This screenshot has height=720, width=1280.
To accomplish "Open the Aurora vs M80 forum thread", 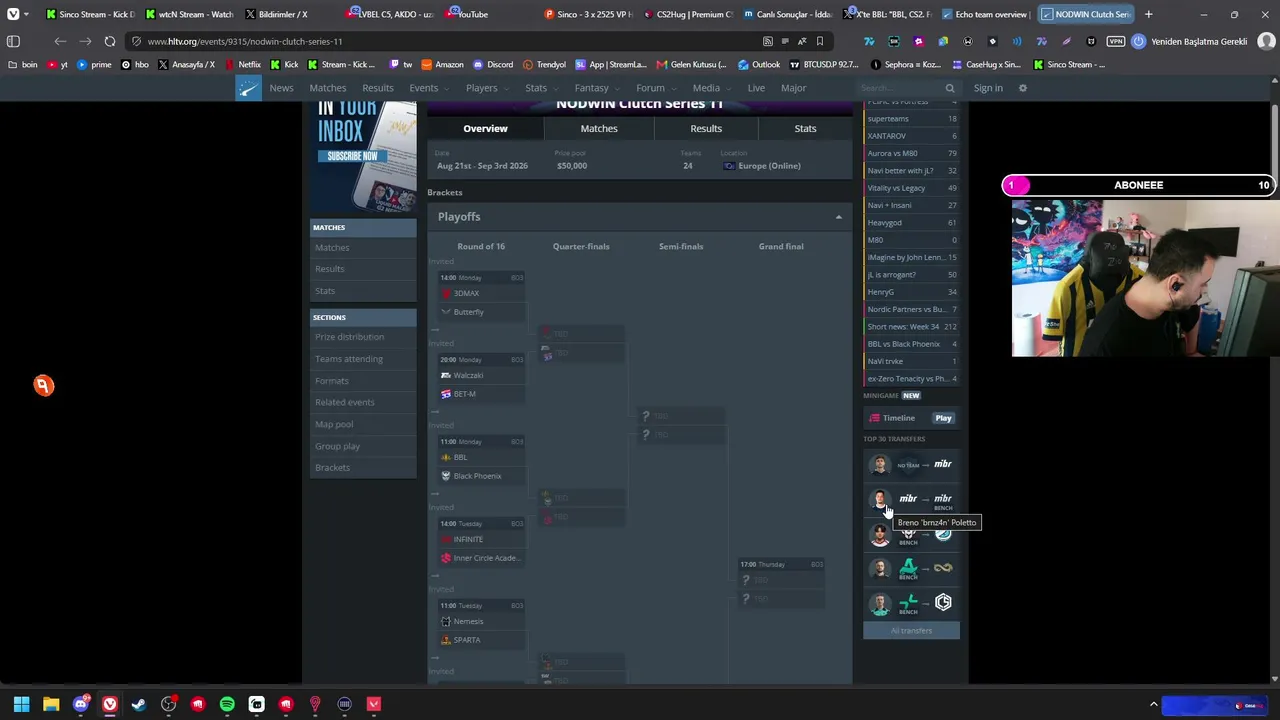I will coord(911,153).
